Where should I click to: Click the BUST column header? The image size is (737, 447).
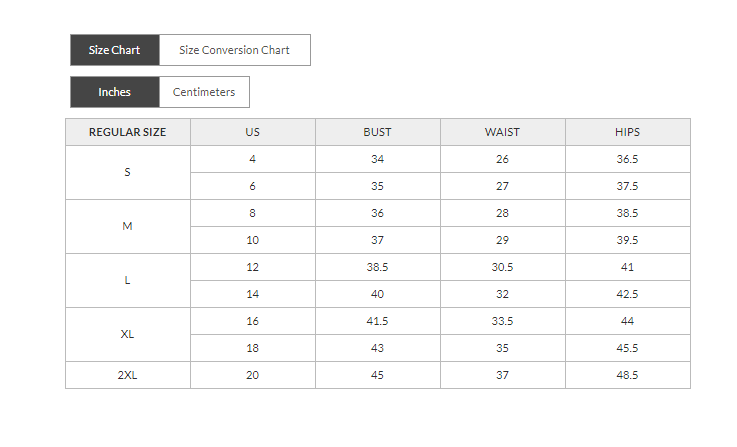click(377, 132)
